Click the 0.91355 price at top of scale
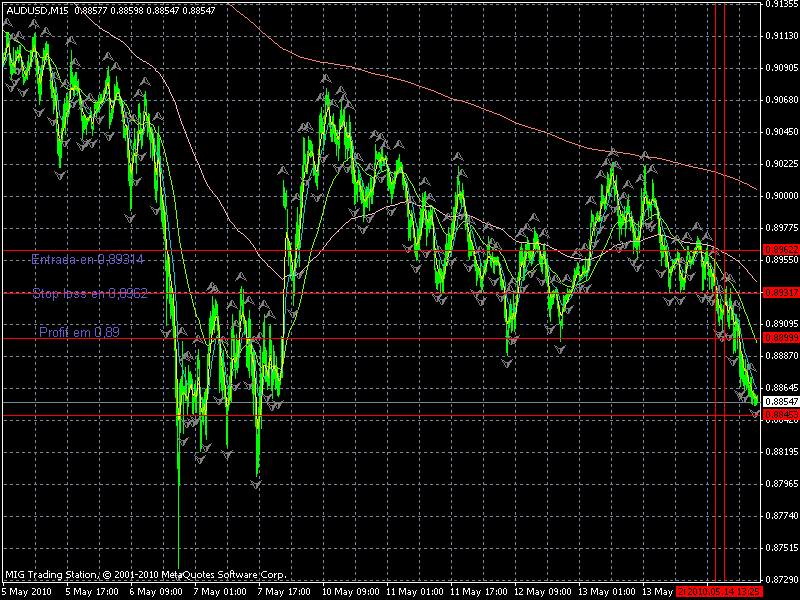 point(780,5)
